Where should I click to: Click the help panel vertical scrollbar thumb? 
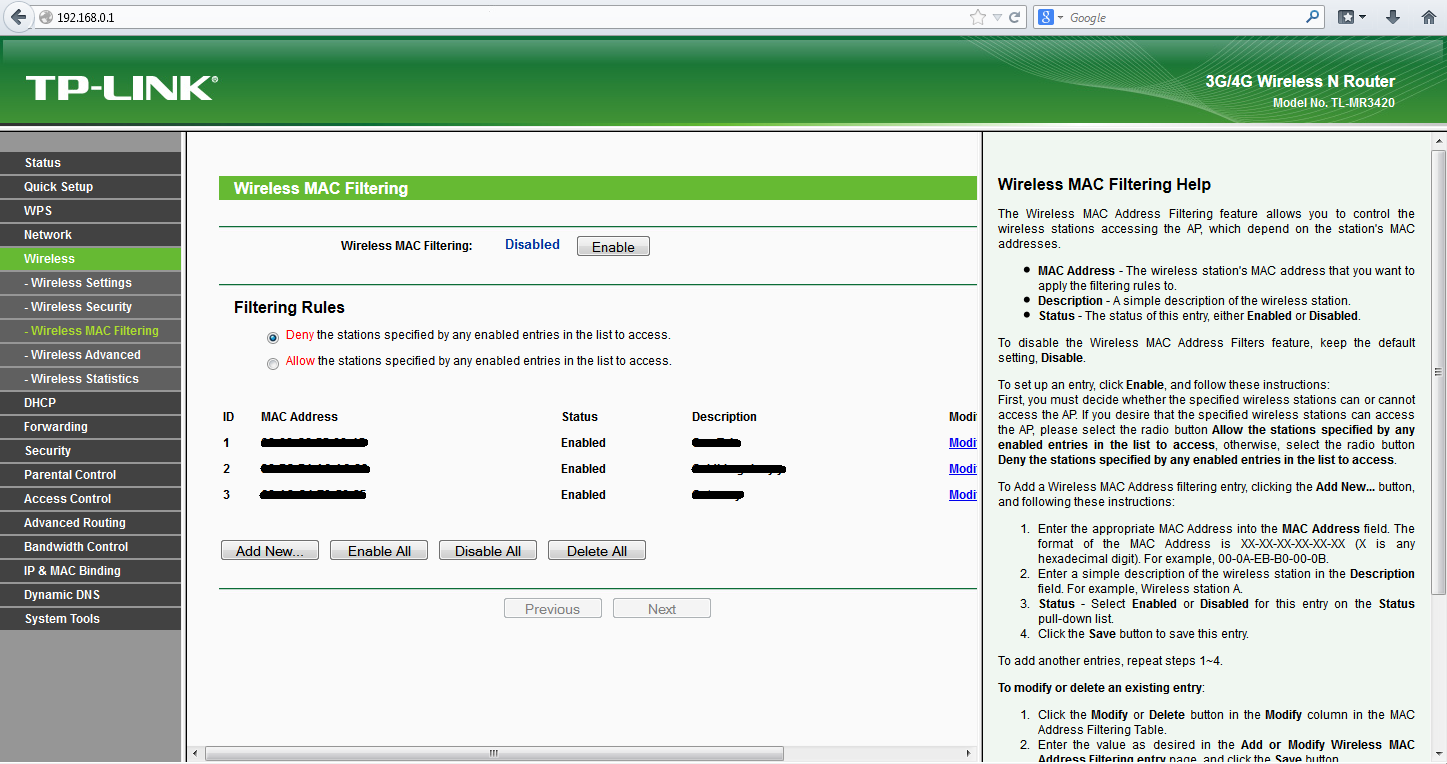(x=1438, y=370)
